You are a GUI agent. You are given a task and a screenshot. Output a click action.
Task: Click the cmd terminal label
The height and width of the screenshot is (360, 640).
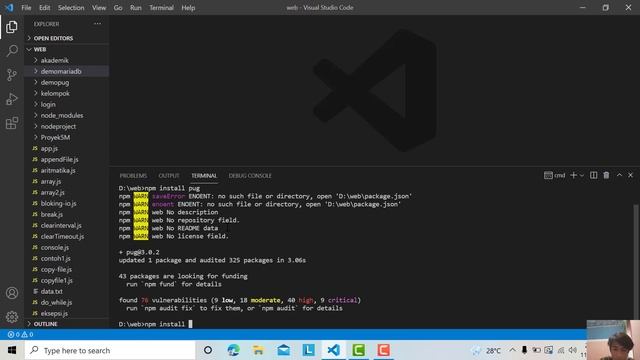tap(555, 175)
